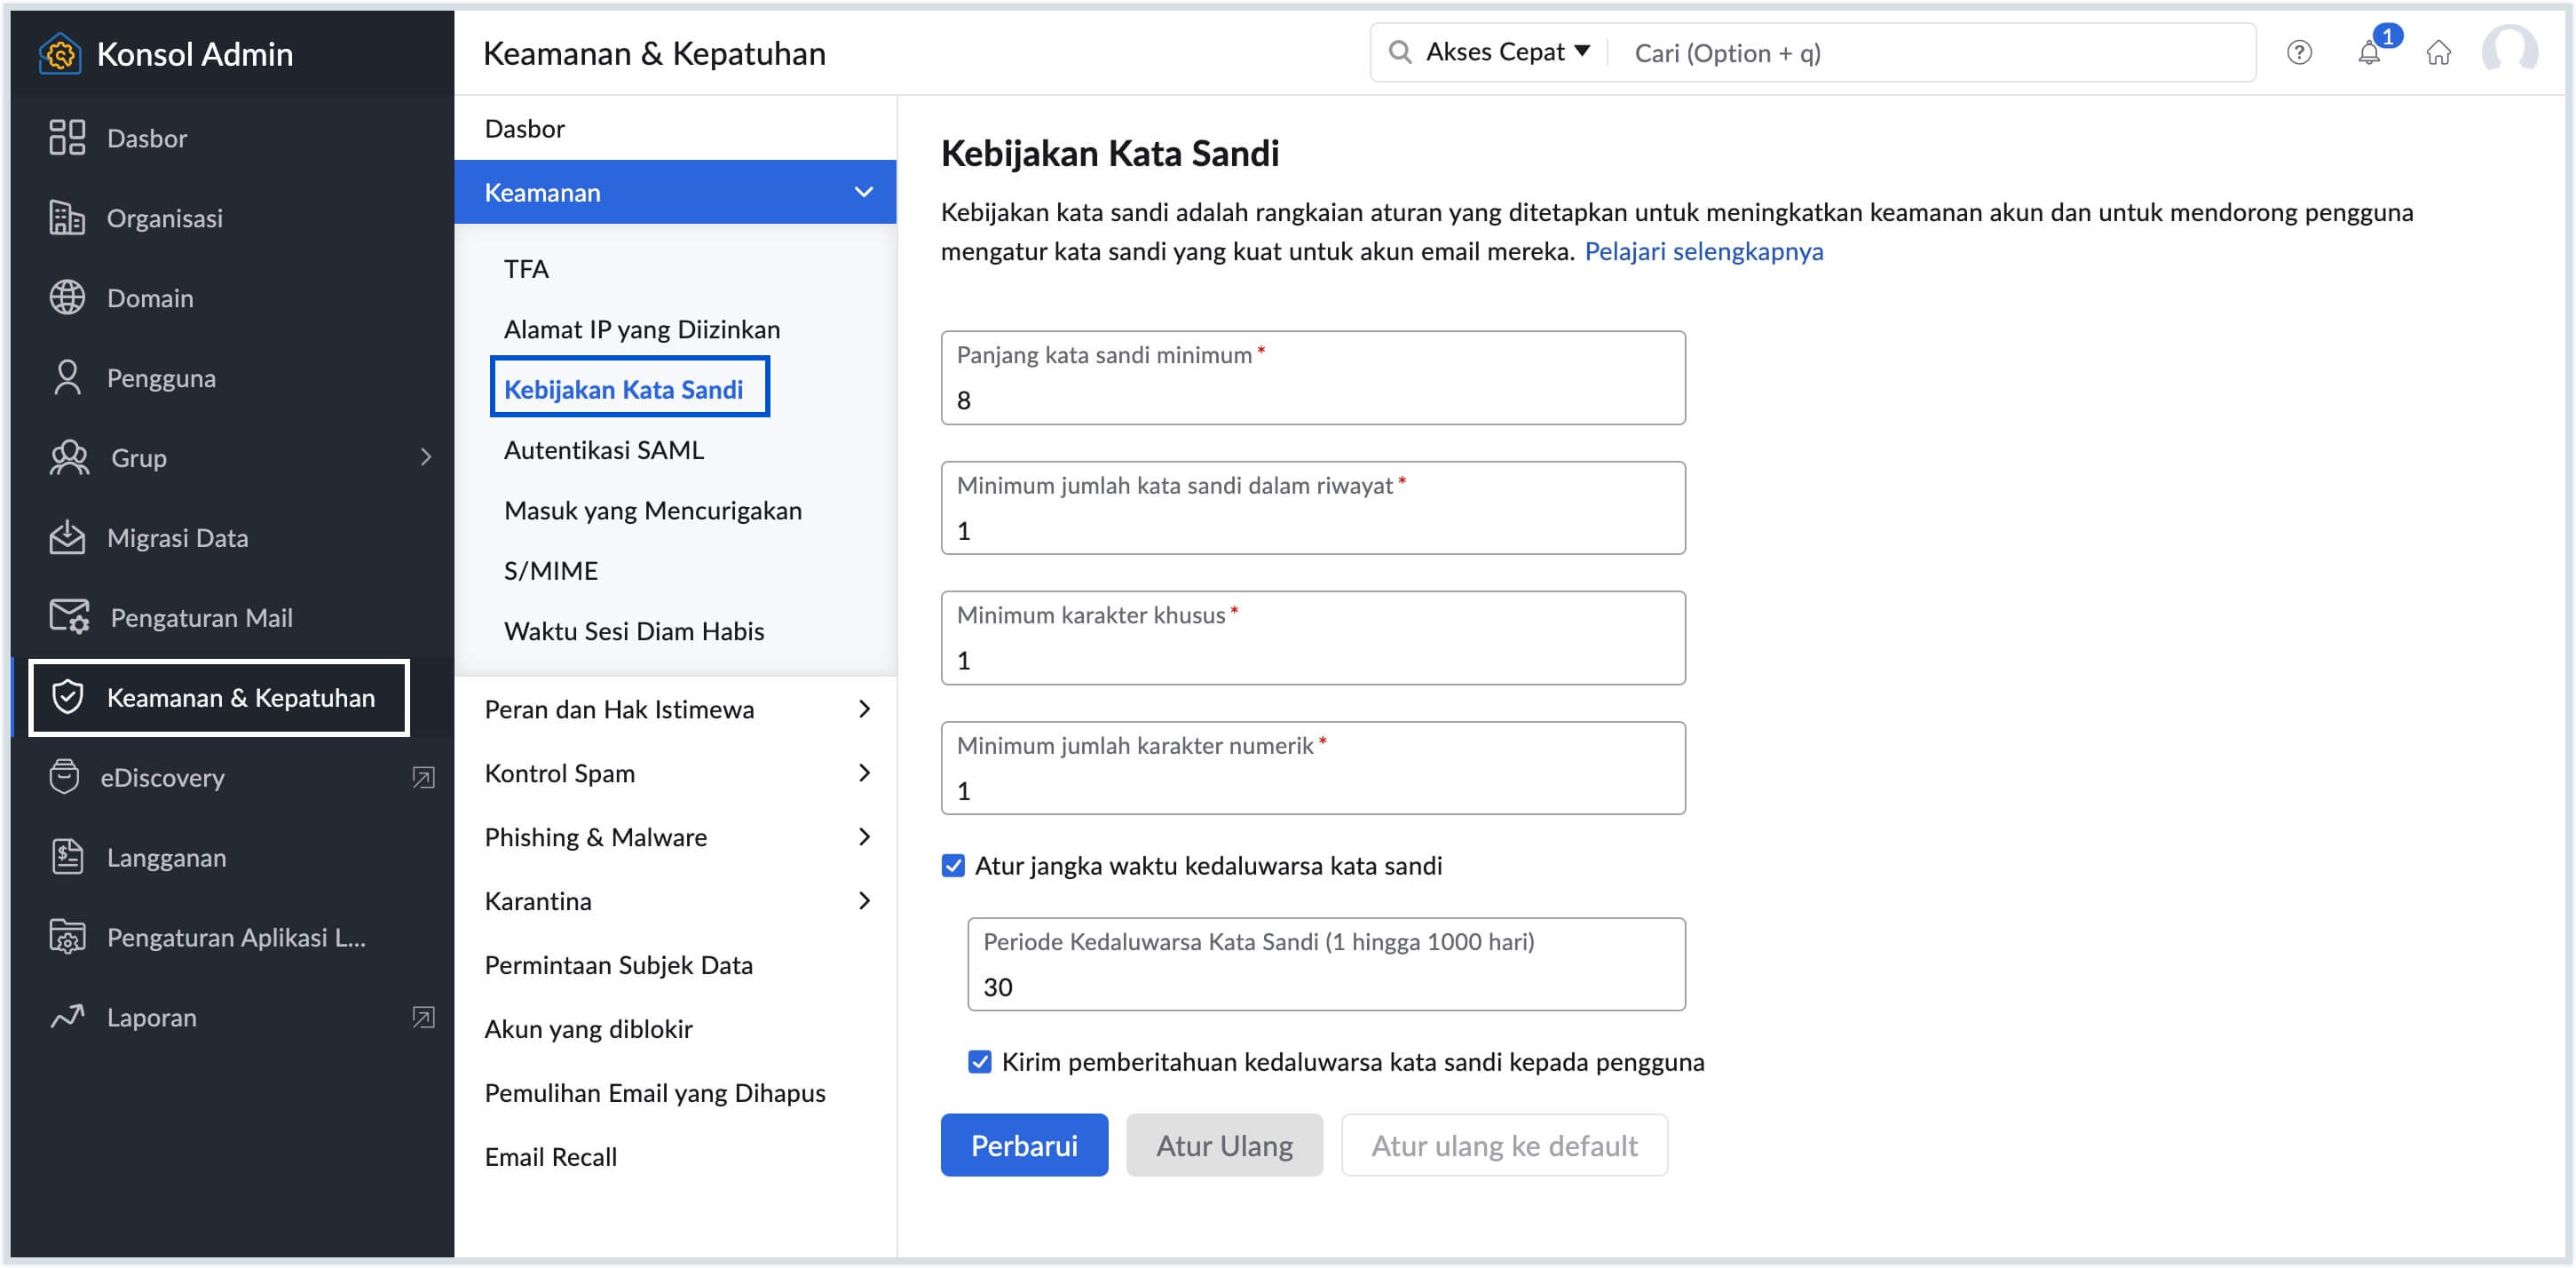Image resolution: width=2576 pixels, height=1268 pixels.
Task: Select Autentikasi SAML menu item
Action: point(603,450)
